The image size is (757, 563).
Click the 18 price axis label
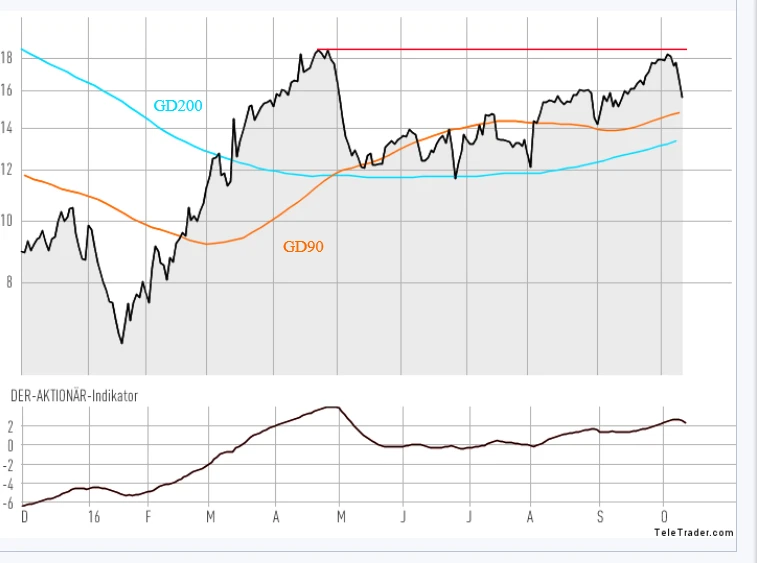pyautogui.click(x=7, y=58)
